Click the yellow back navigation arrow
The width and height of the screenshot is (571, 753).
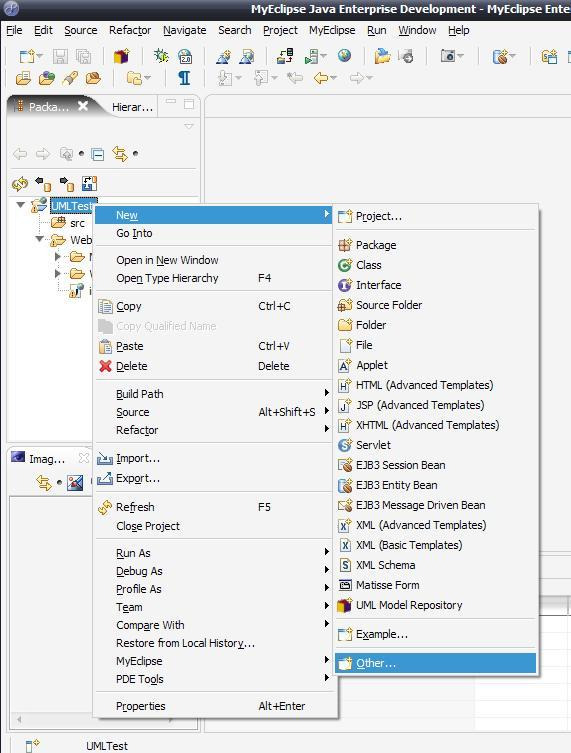[x=321, y=78]
